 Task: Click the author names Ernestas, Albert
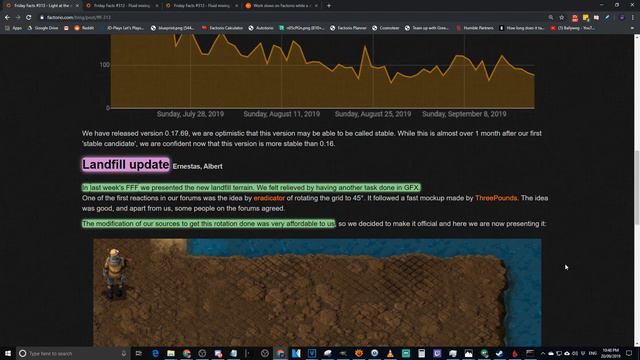pyautogui.click(x=198, y=167)
